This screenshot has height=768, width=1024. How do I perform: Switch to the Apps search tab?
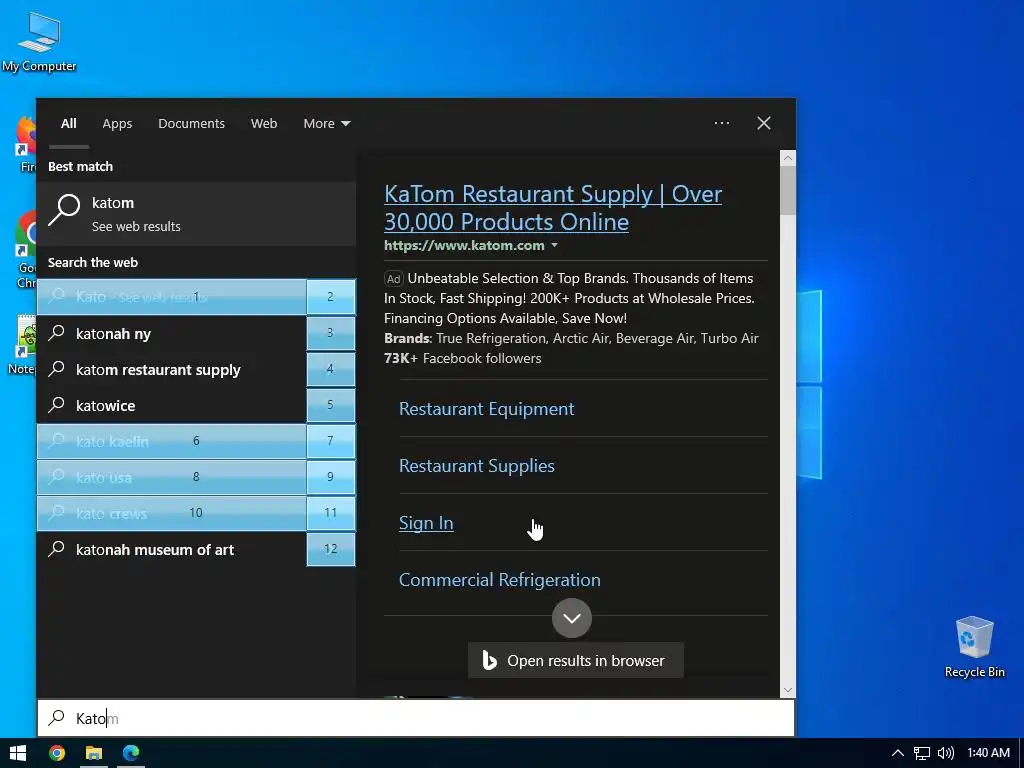click(117, 123)
